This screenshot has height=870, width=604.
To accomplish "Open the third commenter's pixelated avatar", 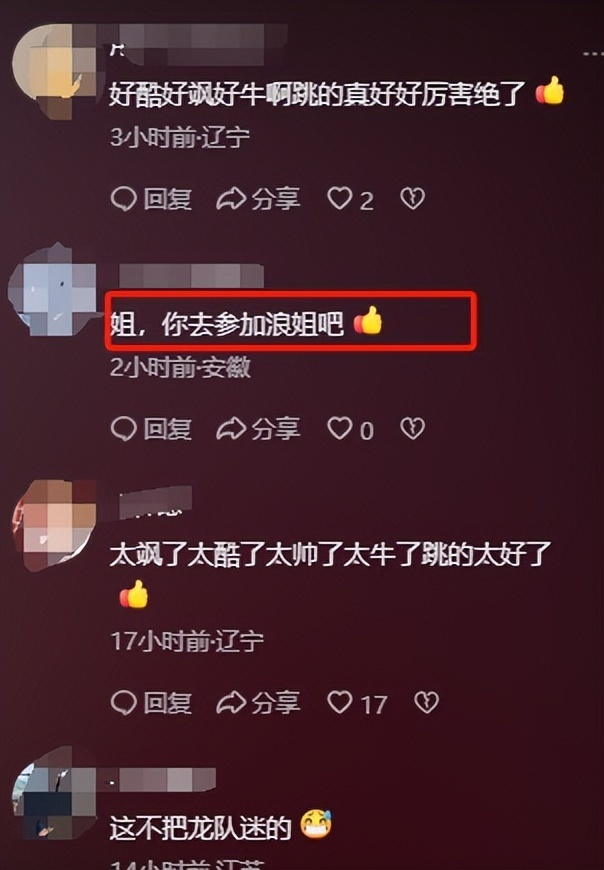I will (x=54, y=525).
